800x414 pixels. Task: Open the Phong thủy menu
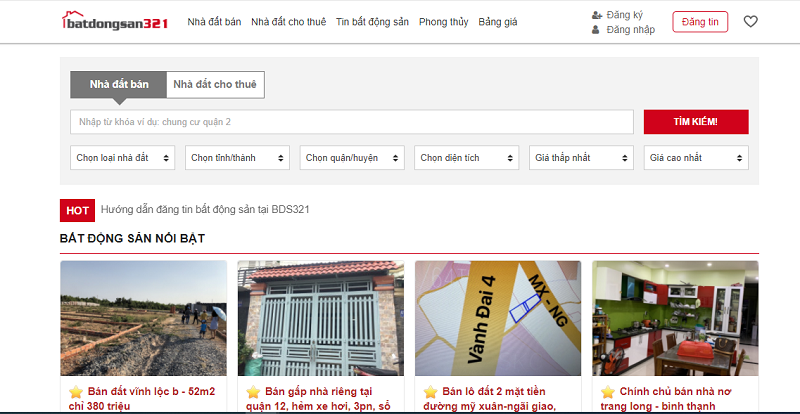tap(443, 22)
